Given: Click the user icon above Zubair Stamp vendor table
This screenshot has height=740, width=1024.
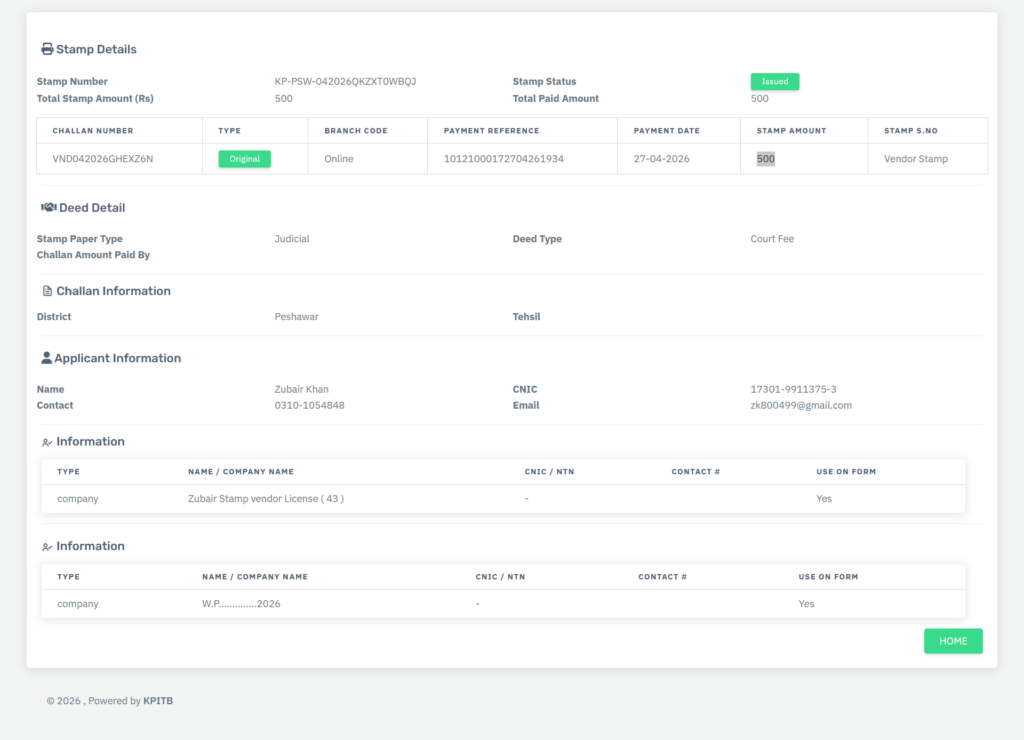Looking at the screenshot, I should click(47, 442).
